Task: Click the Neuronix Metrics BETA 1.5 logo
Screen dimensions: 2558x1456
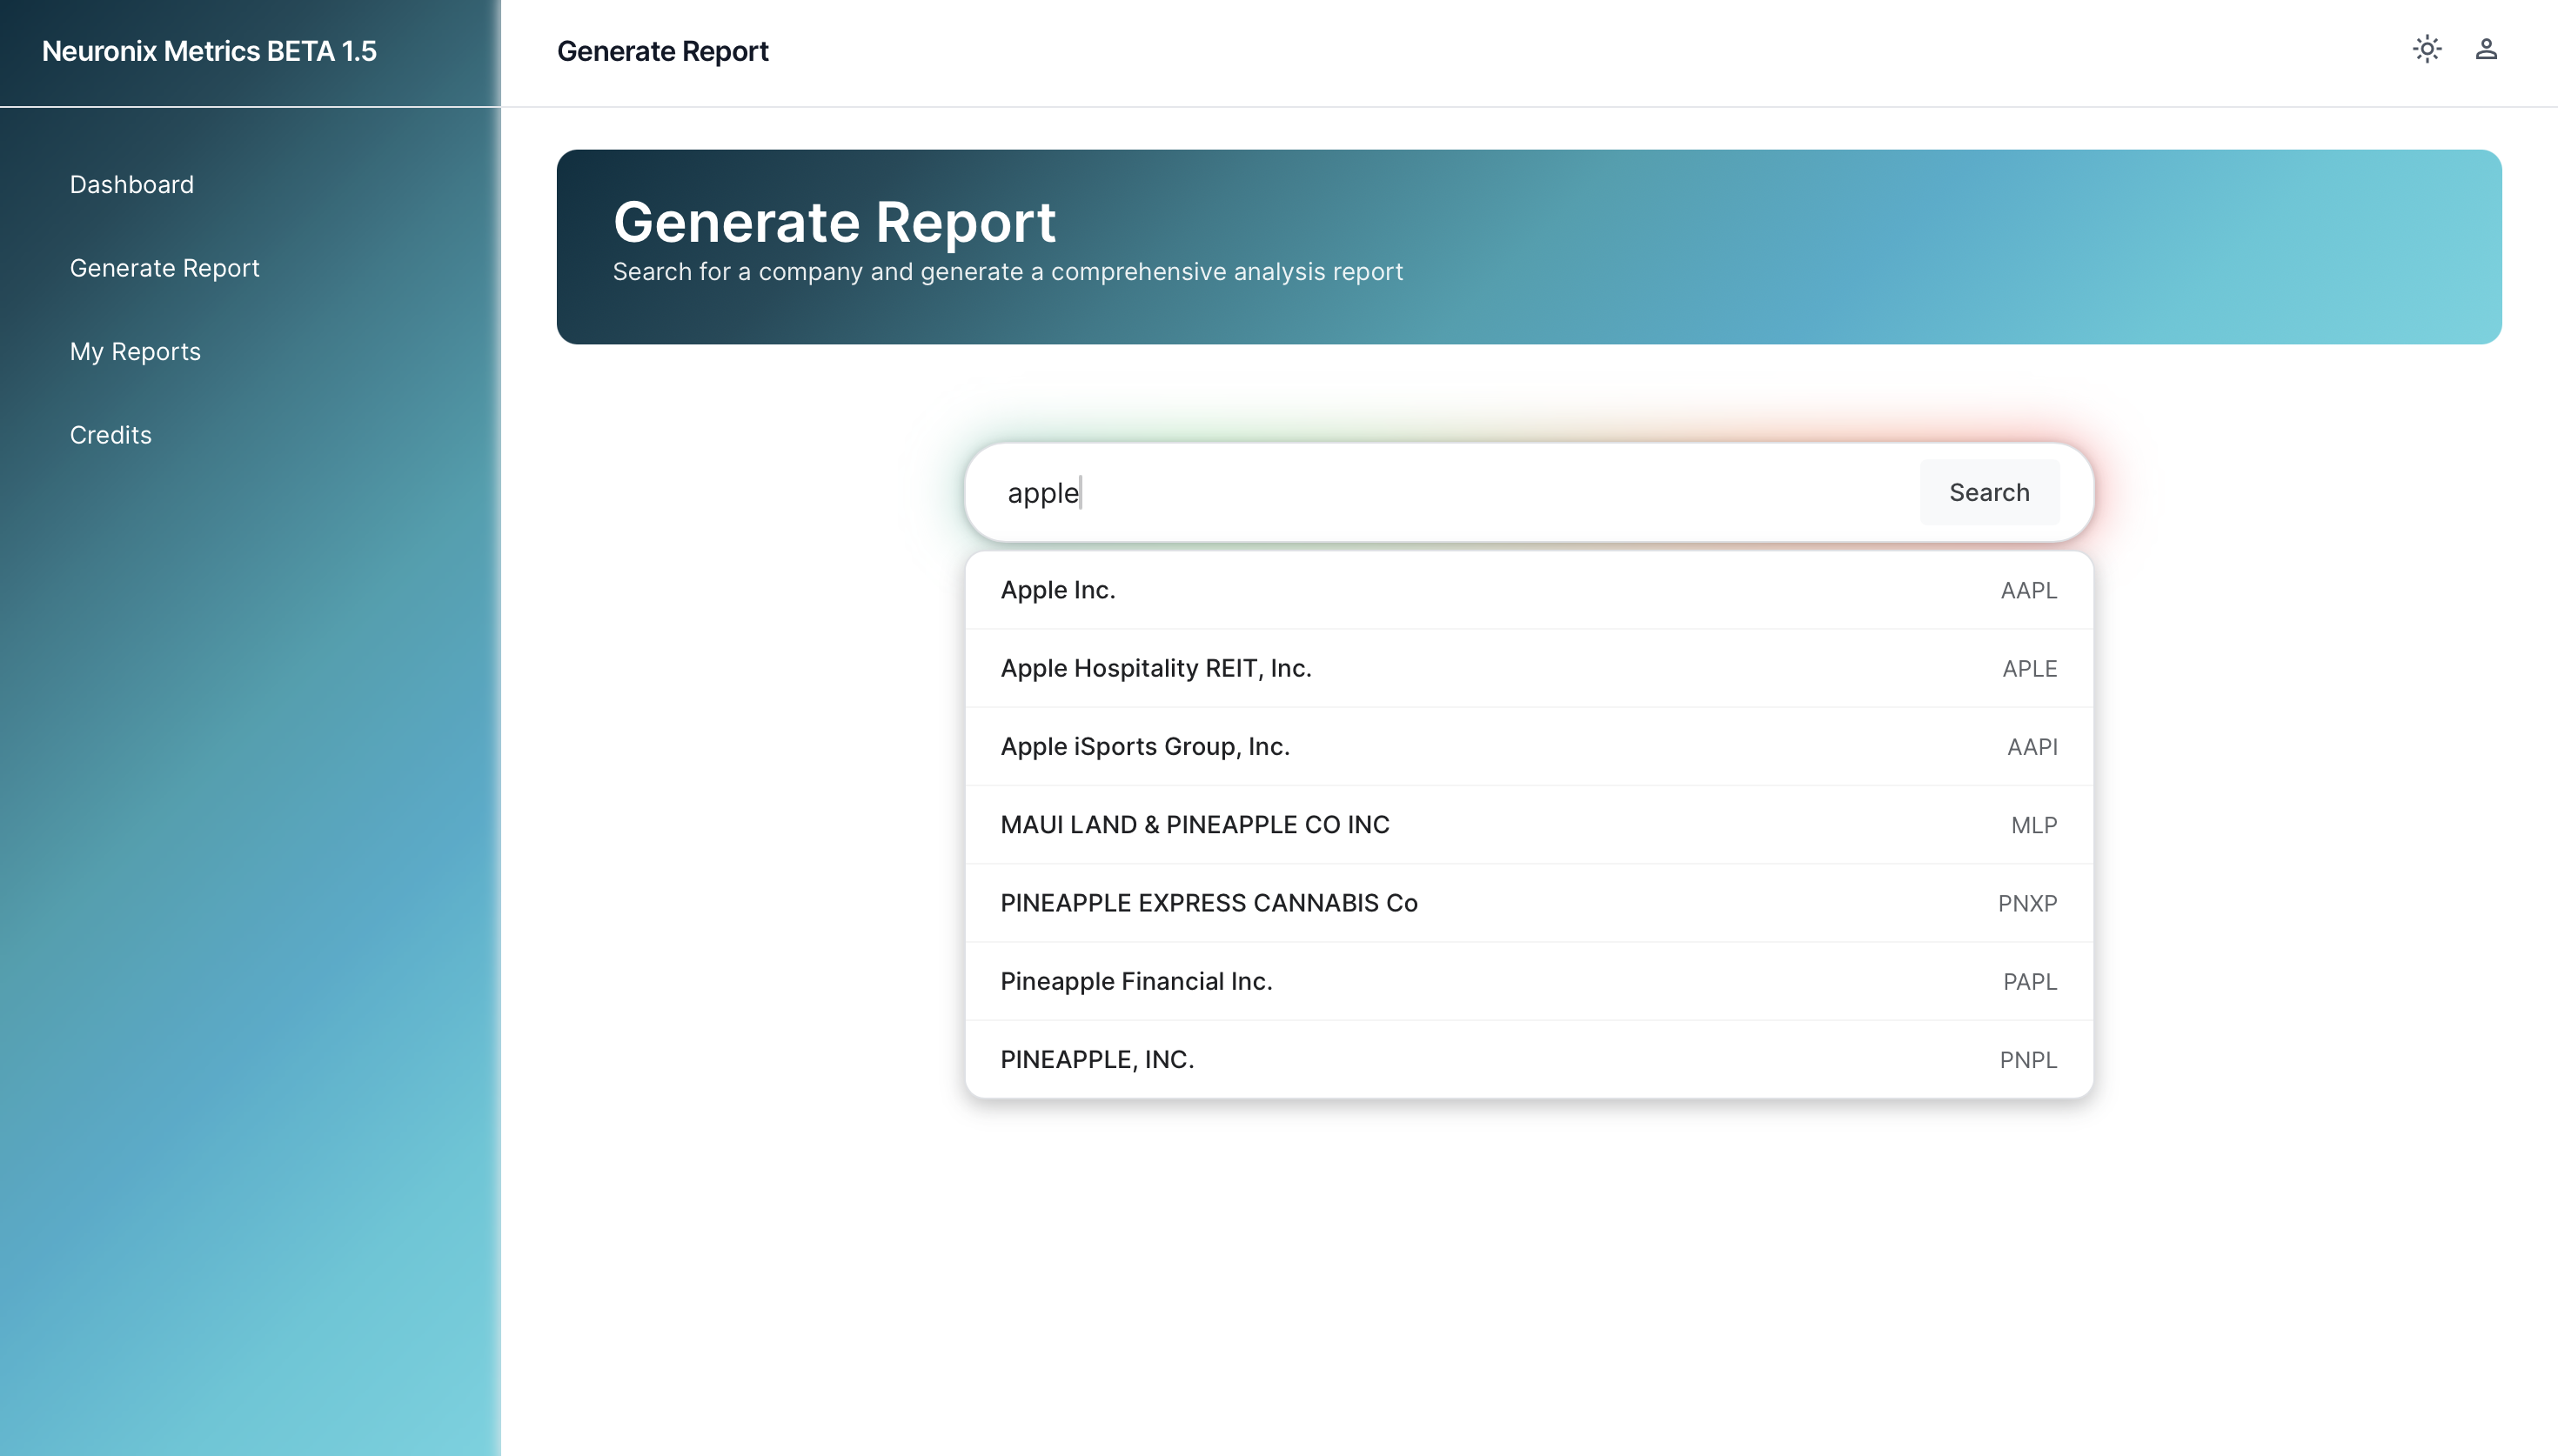Action: point(209,51)
